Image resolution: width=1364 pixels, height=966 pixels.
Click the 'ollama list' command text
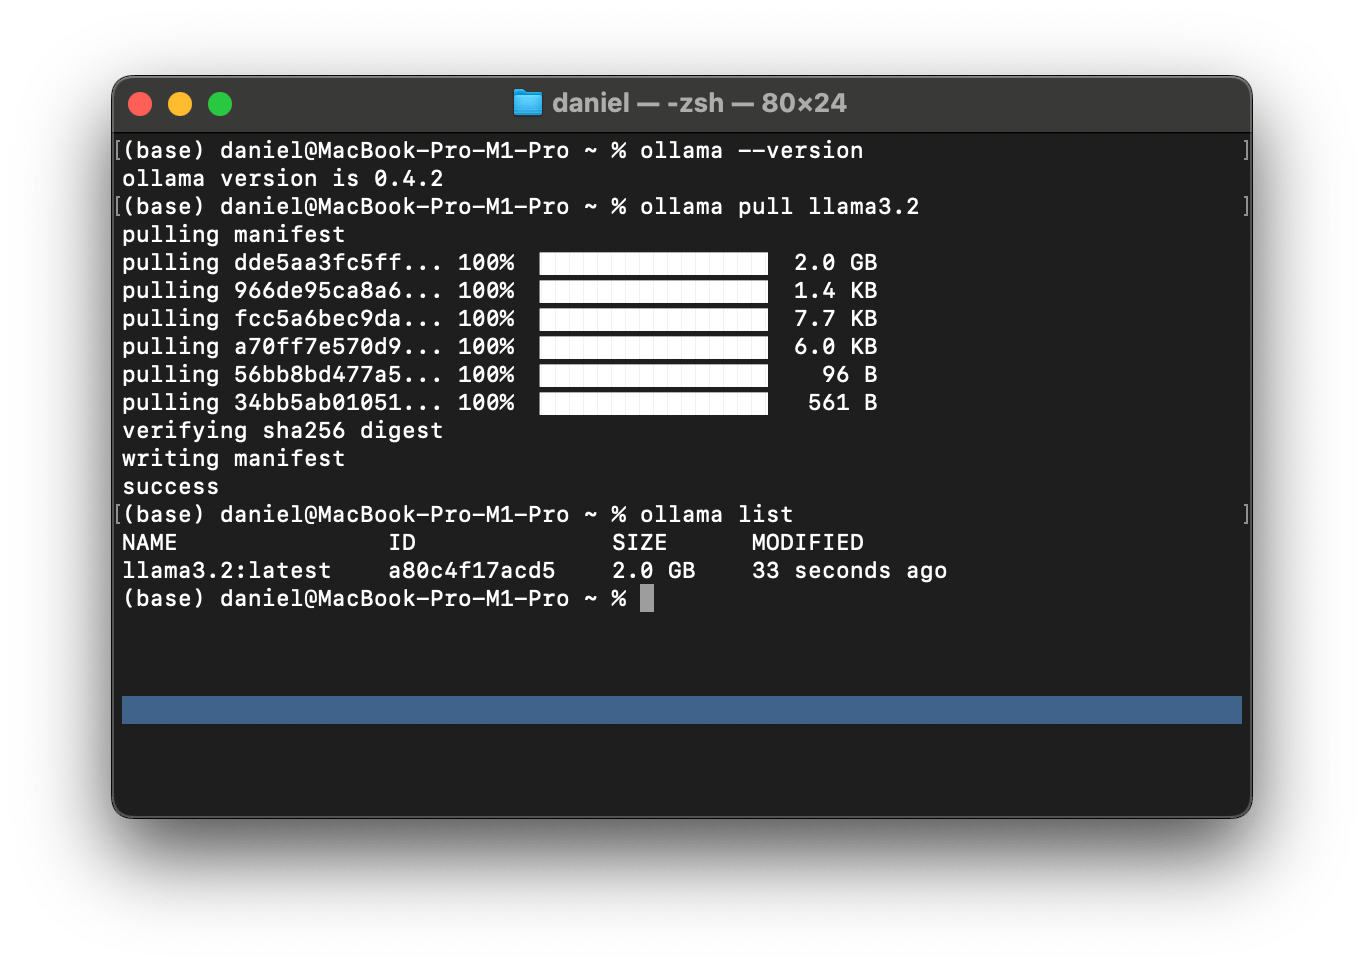click(x=716, y=515)
